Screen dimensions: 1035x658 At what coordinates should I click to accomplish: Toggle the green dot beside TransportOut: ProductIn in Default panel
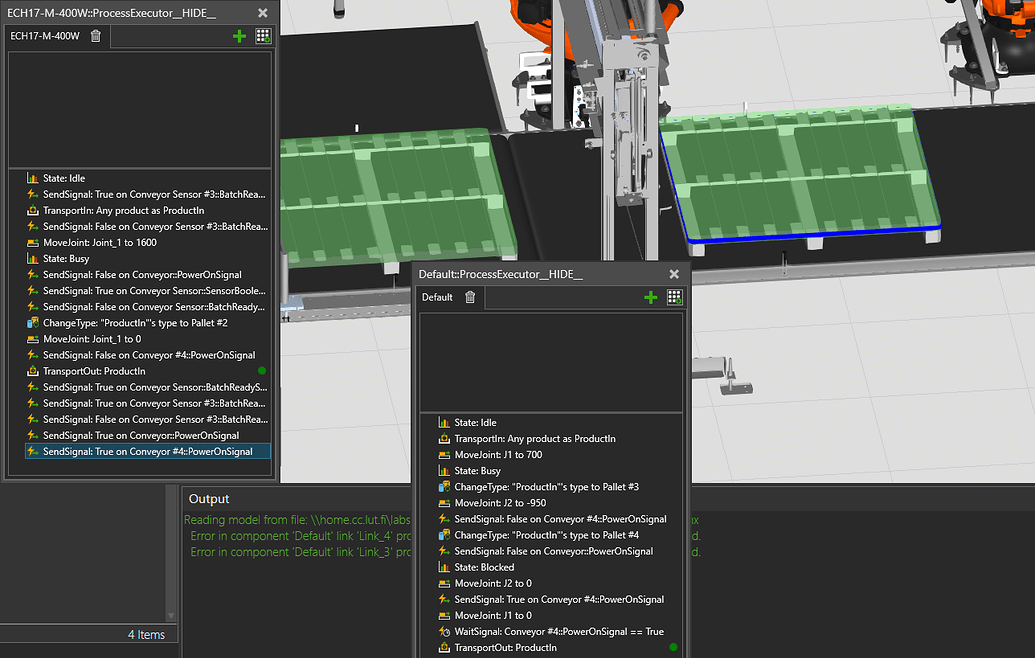[672, 647]
